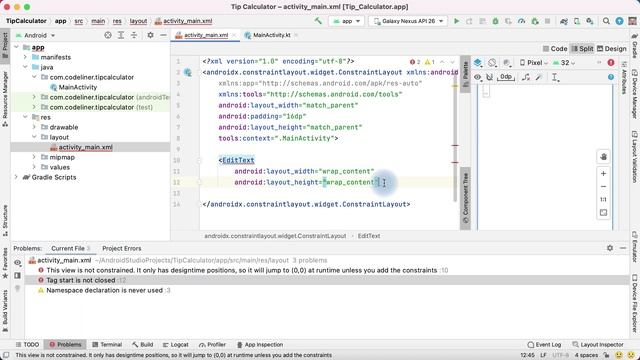Open default margins 0dp dropdown

coord(506,77)
